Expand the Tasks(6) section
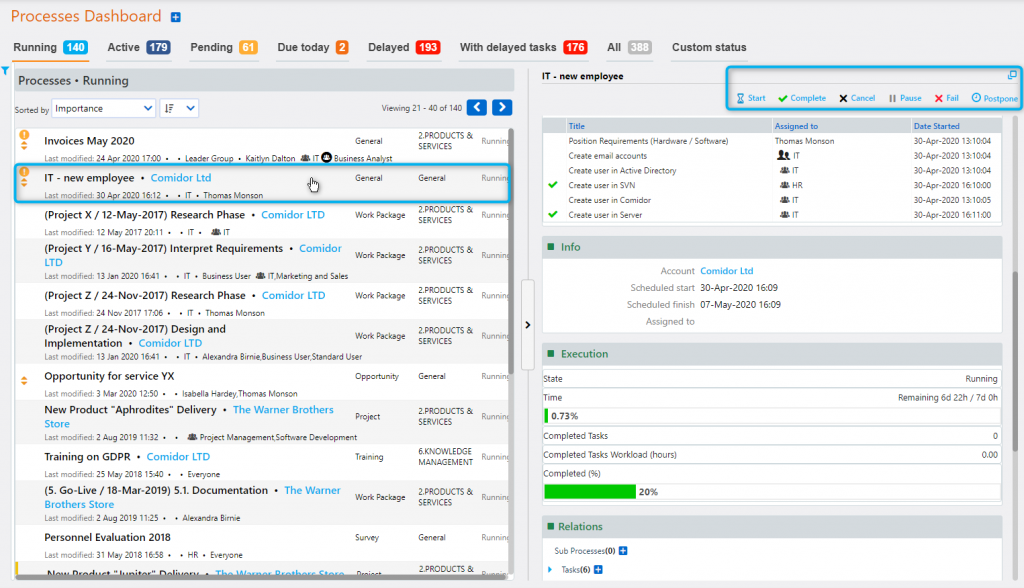The width and height of the screenshot is (1024, 588). (552, 570)
